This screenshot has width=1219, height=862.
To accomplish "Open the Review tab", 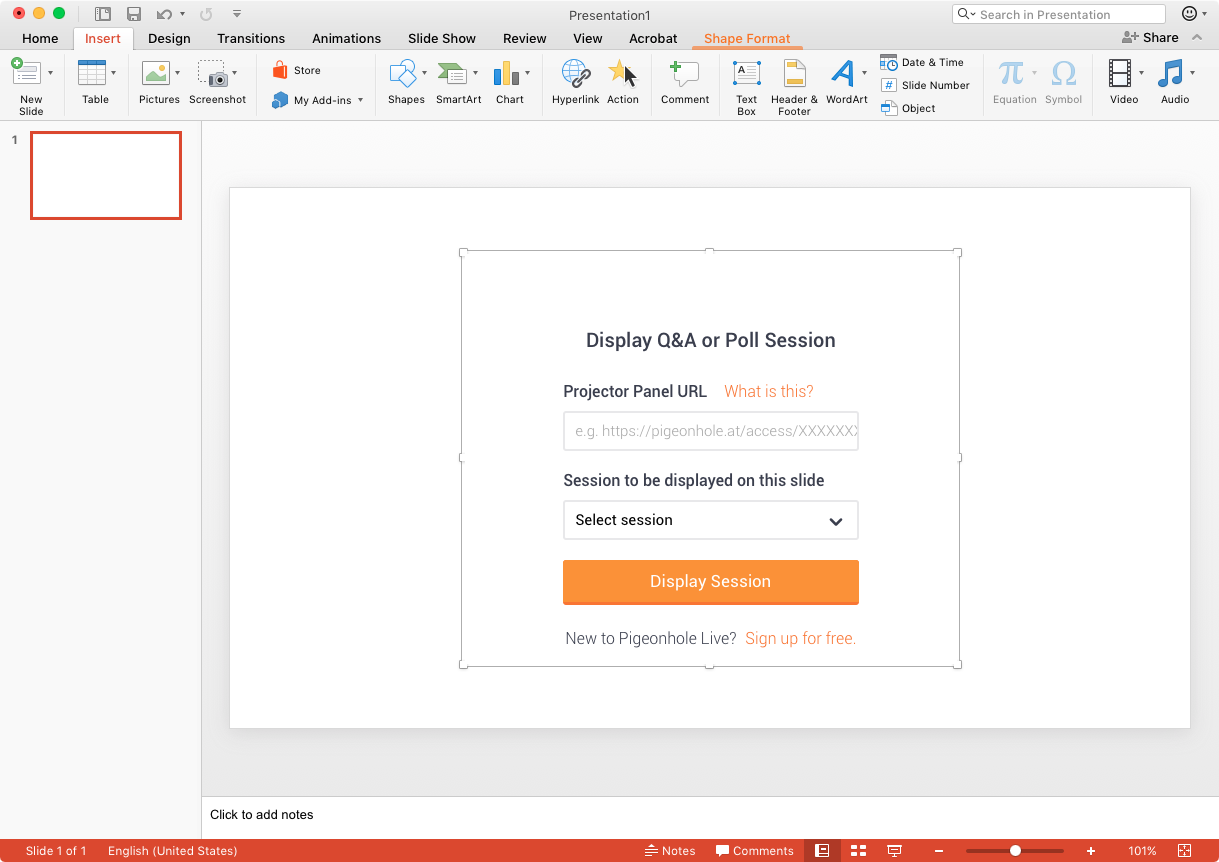I will 525,38.
